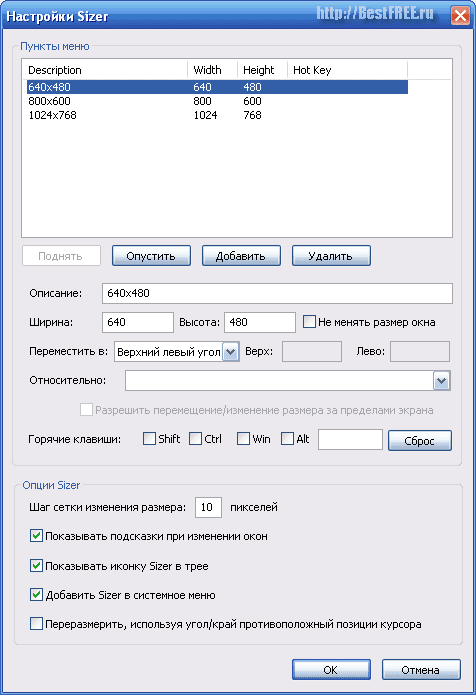Click the grid step size field
Viewport: 476px width, 695px height.
[208, 507]
